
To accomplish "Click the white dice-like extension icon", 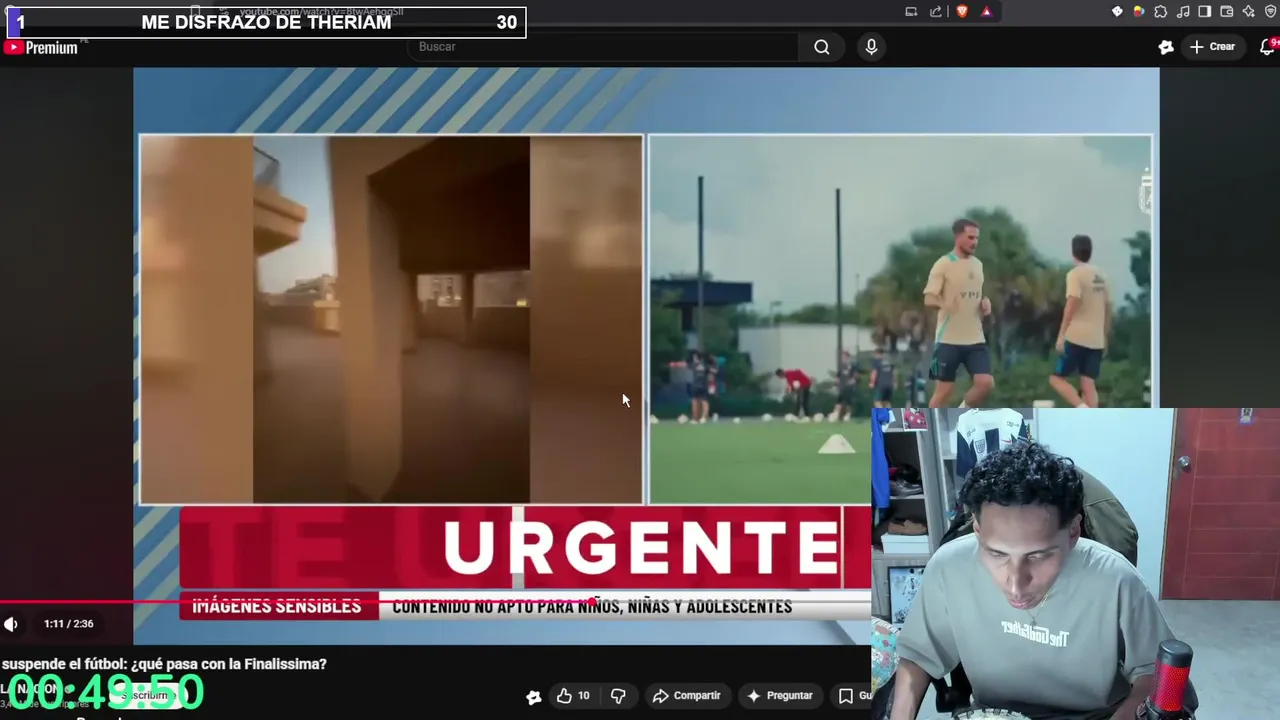I will coord(1117,12).
